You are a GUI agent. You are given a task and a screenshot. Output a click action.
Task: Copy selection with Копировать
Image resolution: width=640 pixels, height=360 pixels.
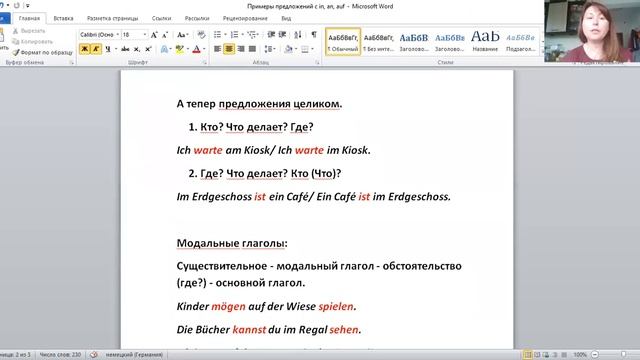pos(33,42)
